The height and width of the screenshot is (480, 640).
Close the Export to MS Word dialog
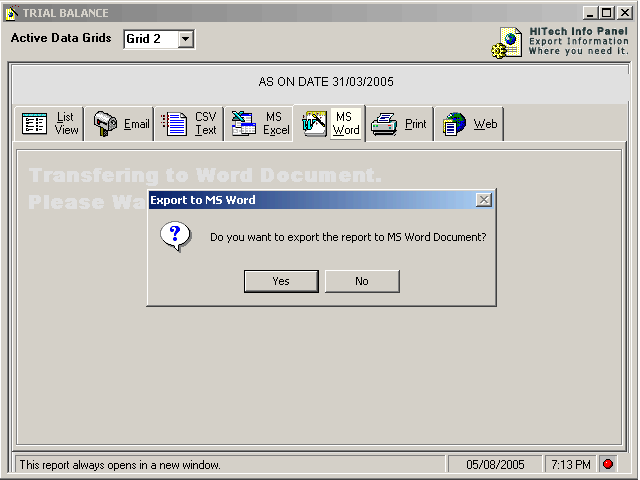point(484,200)
